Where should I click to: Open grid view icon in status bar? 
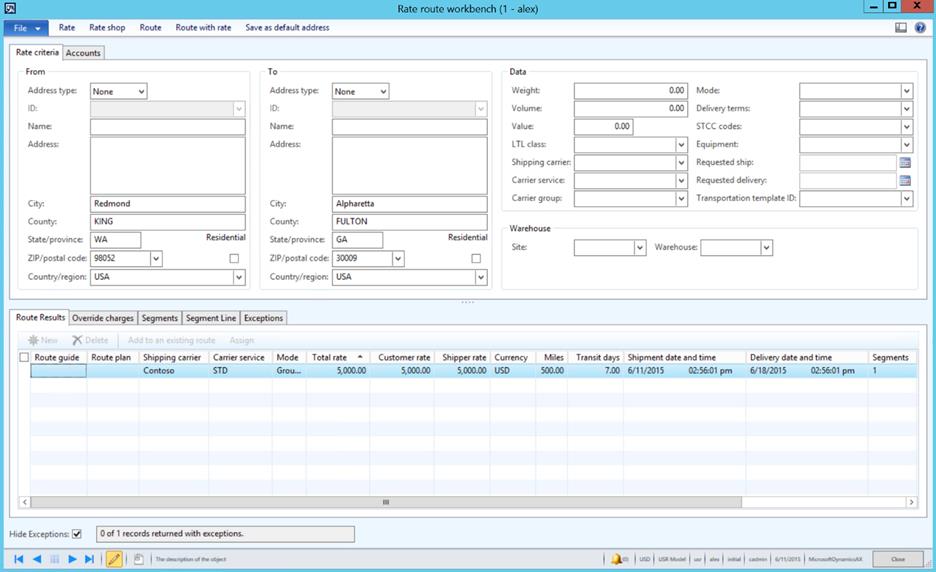[x=54, y=559]
